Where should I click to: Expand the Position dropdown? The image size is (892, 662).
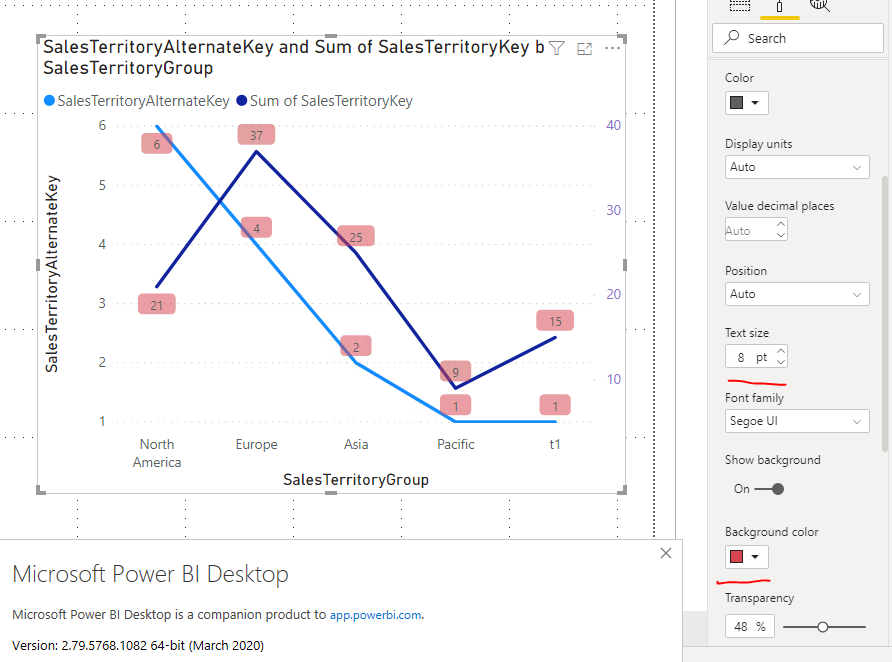click(x=797, y=294)
